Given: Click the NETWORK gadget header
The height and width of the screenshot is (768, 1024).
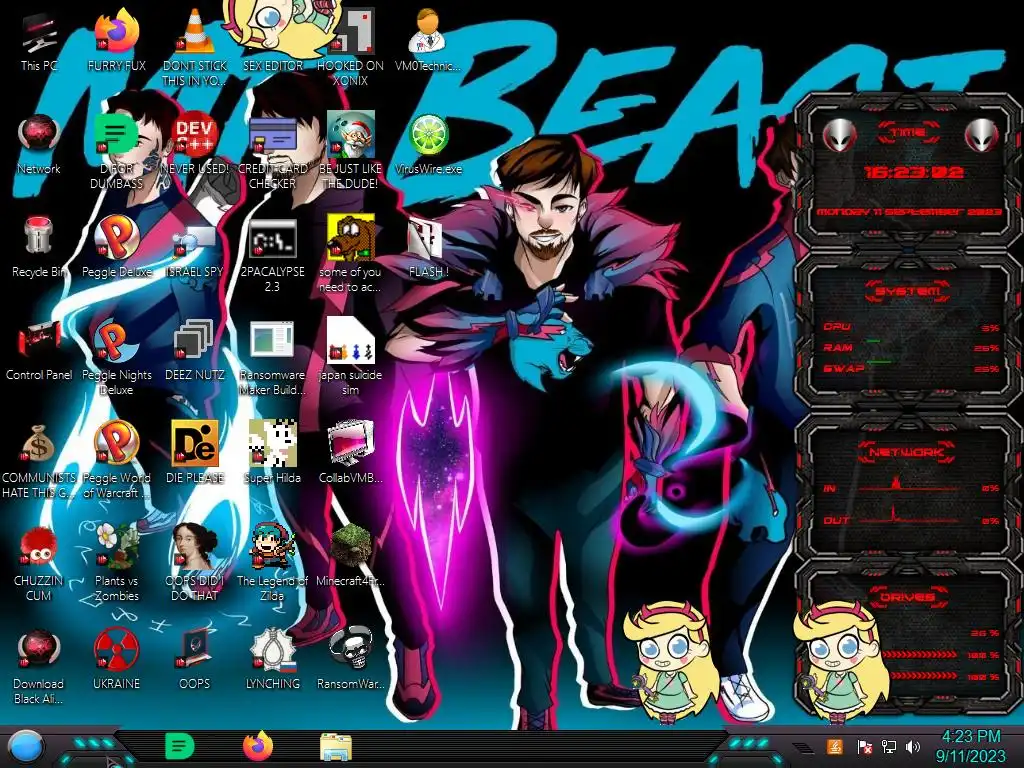Looking at the screenshot, I should pos(908,451).
